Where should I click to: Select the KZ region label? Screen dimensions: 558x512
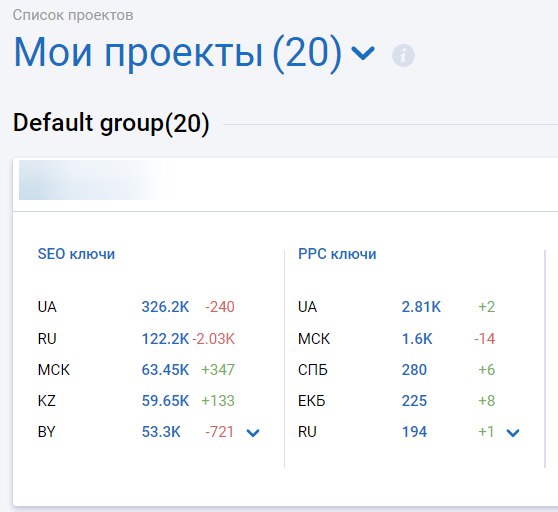click(47, 401)
